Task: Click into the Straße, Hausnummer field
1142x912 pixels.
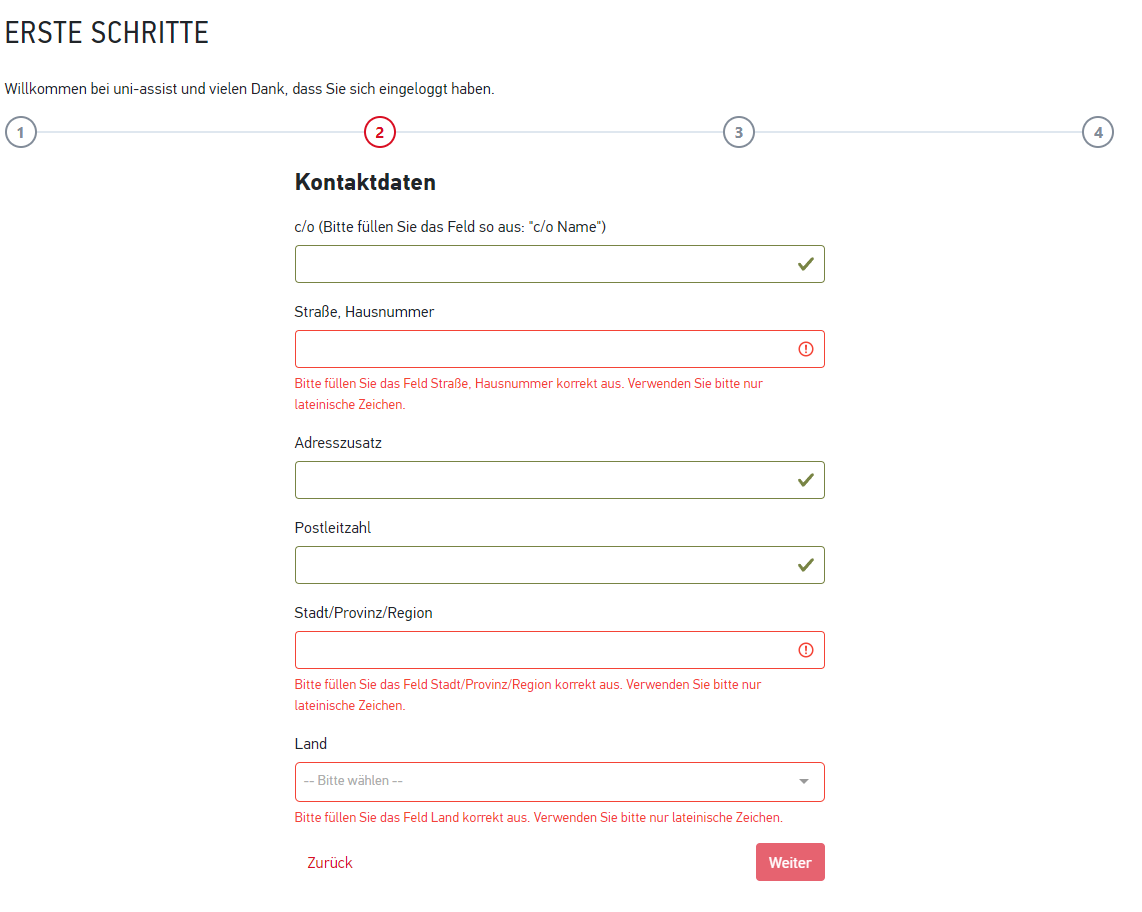Action: (540, 349)
